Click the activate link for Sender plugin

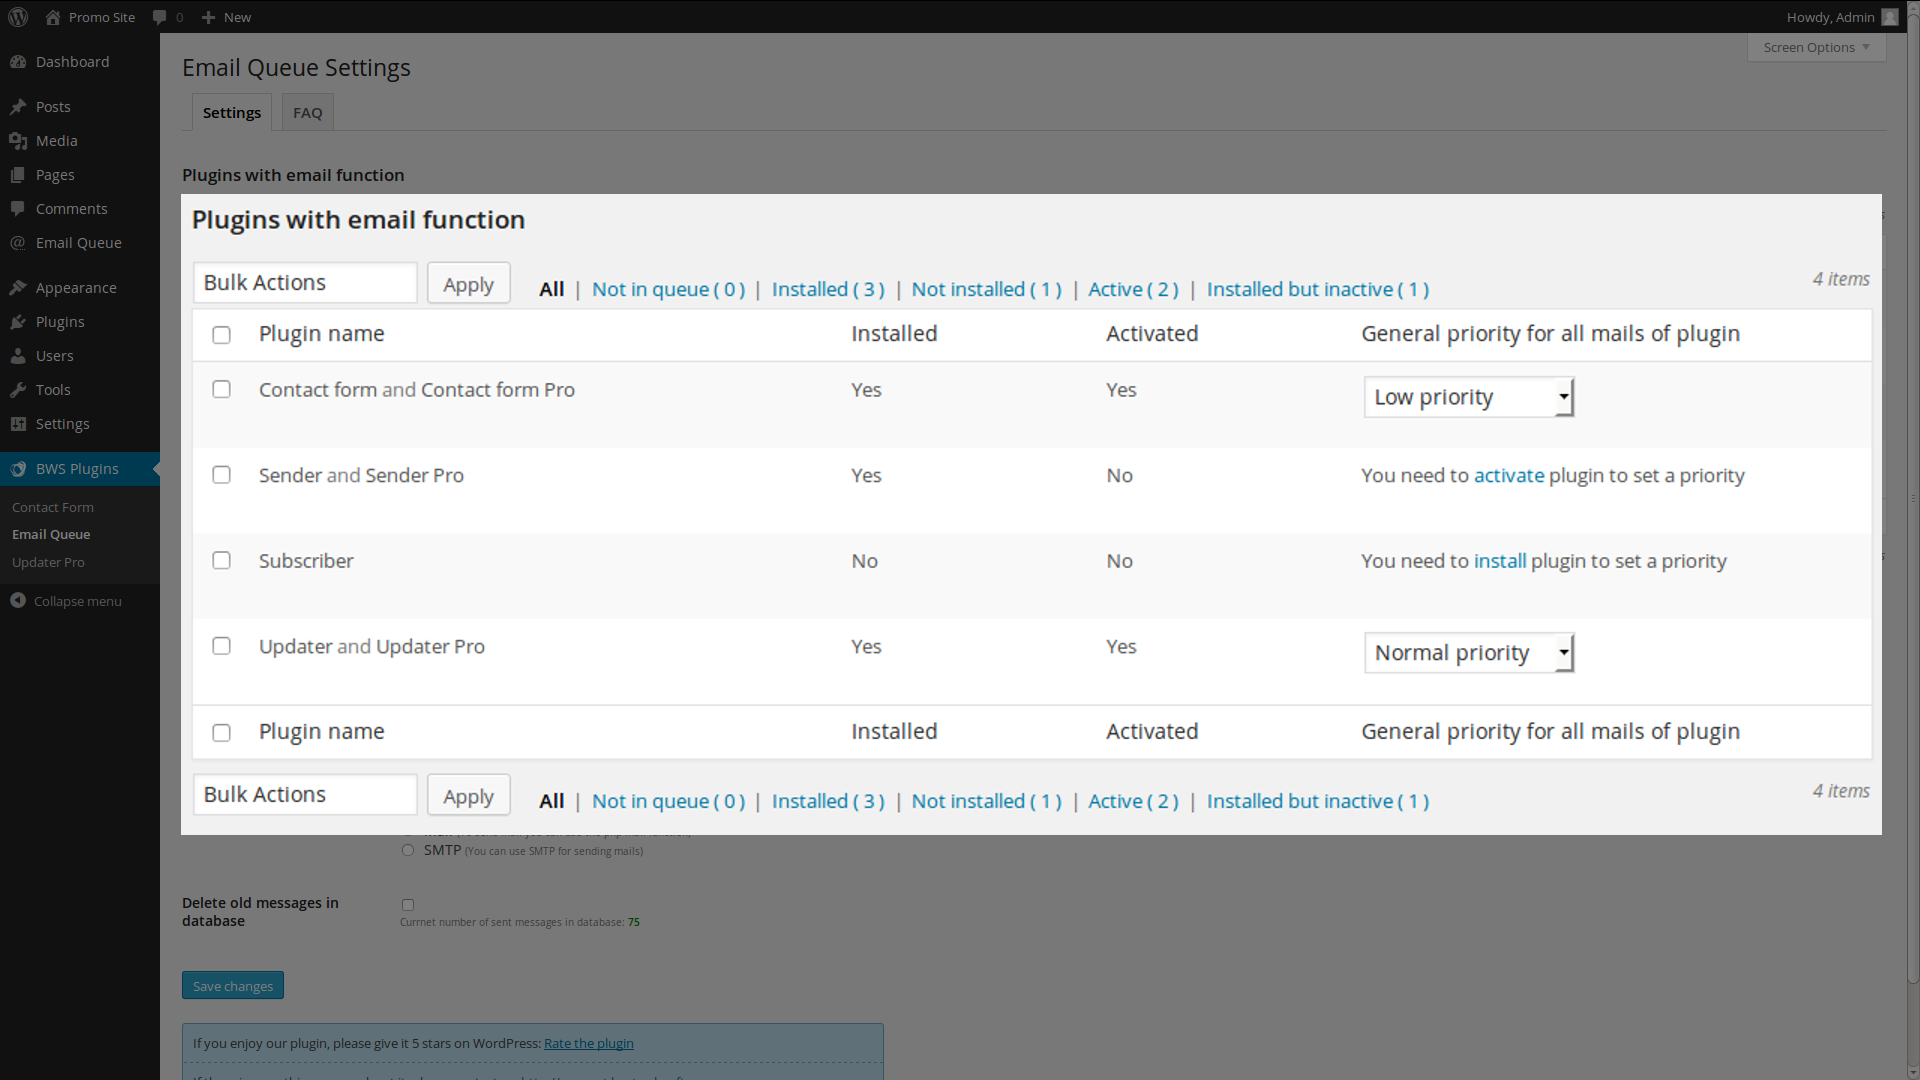(1509, 475)
